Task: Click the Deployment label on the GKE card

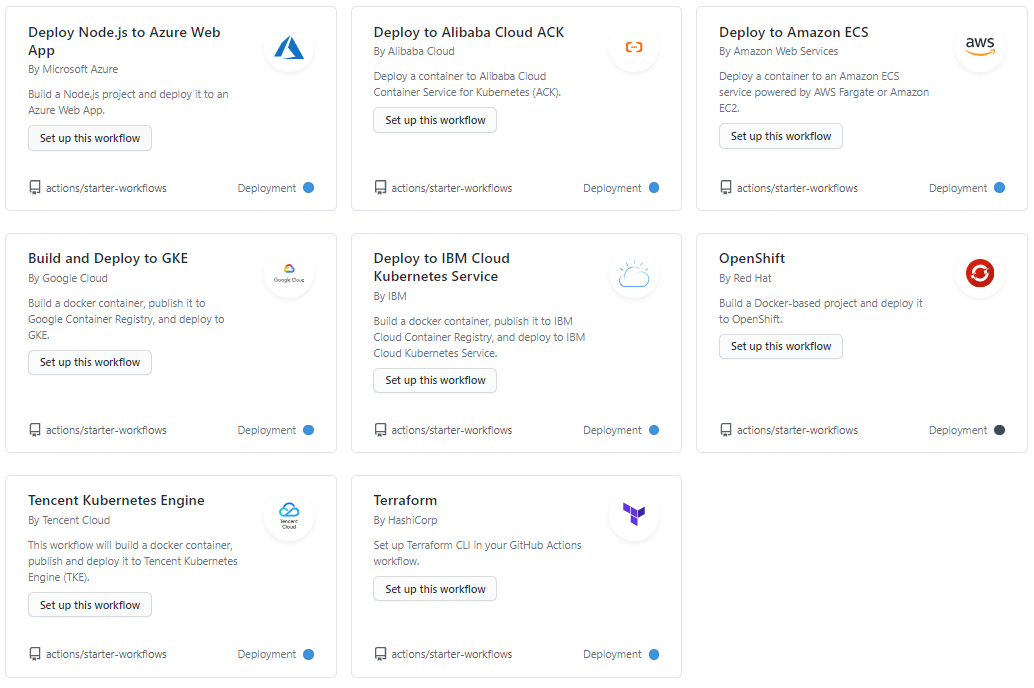Action: (x=267, y=430)
